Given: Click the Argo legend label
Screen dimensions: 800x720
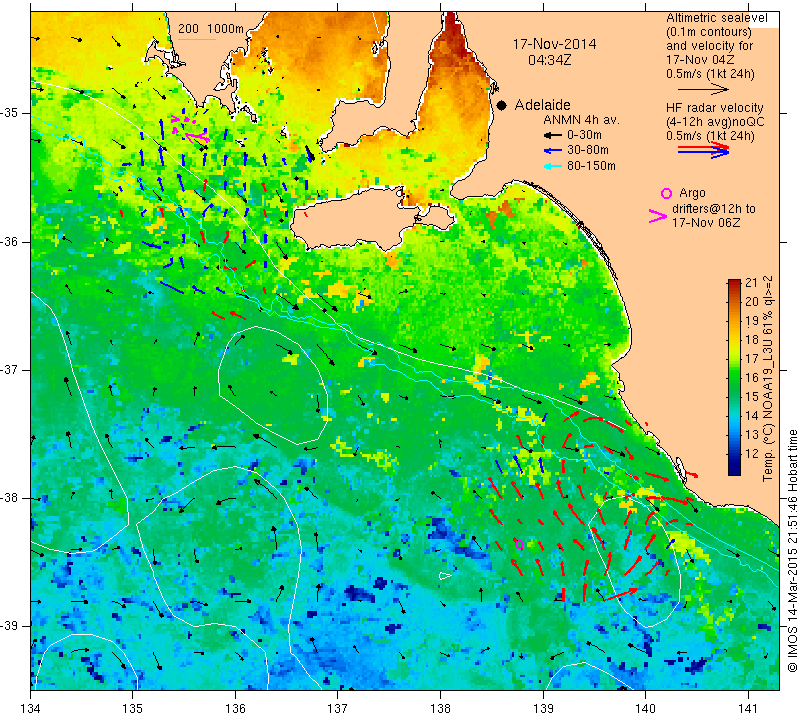Looking at the screenshot, I should click(x=692, y=193).
